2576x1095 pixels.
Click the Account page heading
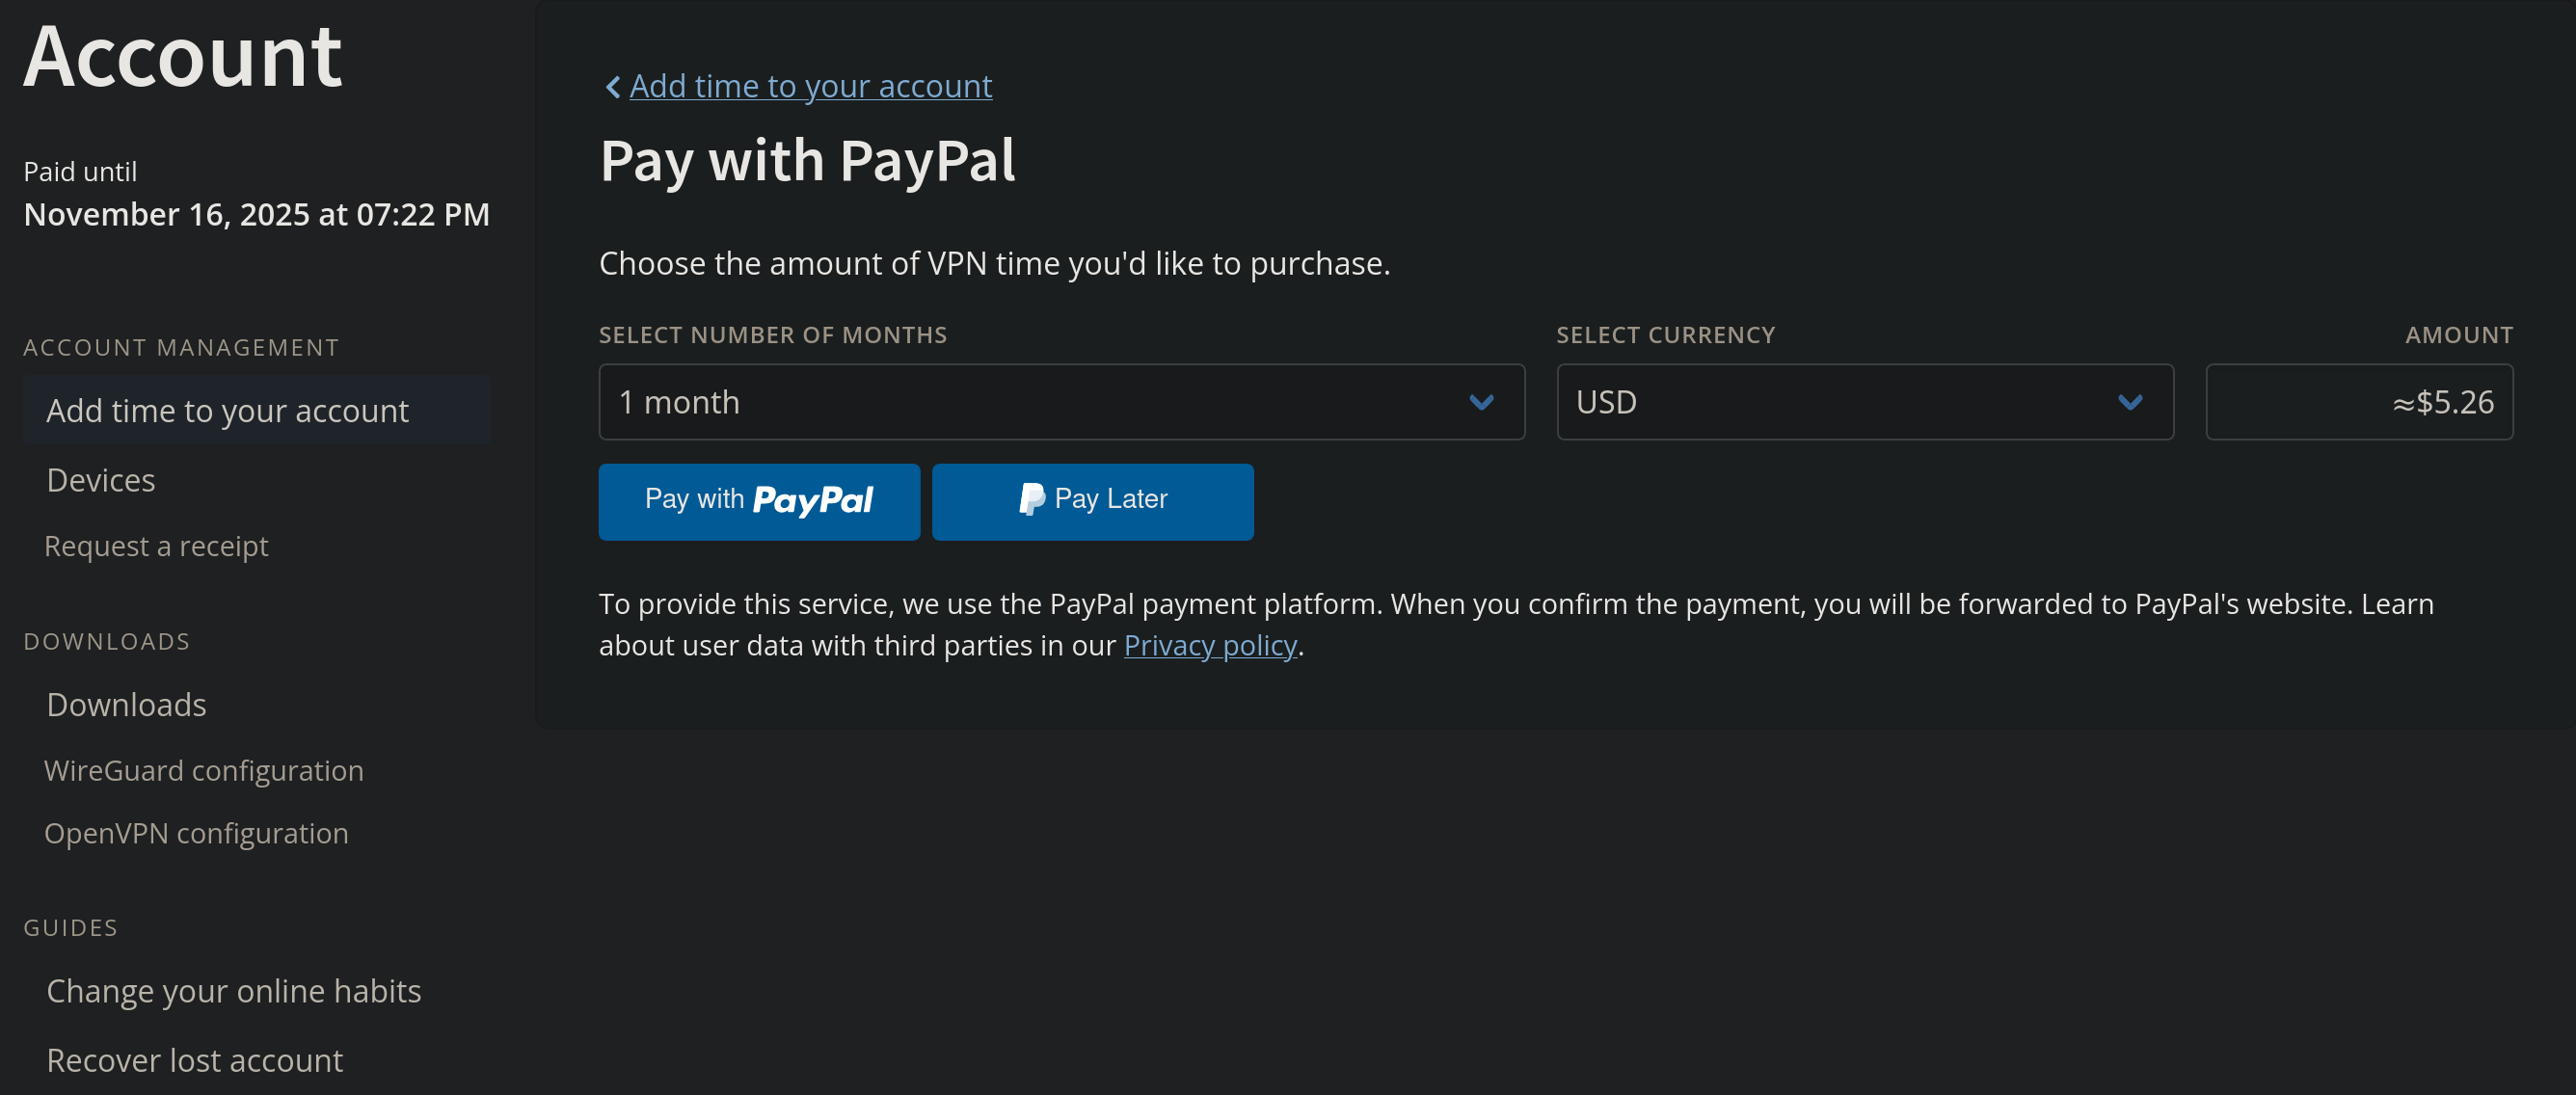coord(183,57)
